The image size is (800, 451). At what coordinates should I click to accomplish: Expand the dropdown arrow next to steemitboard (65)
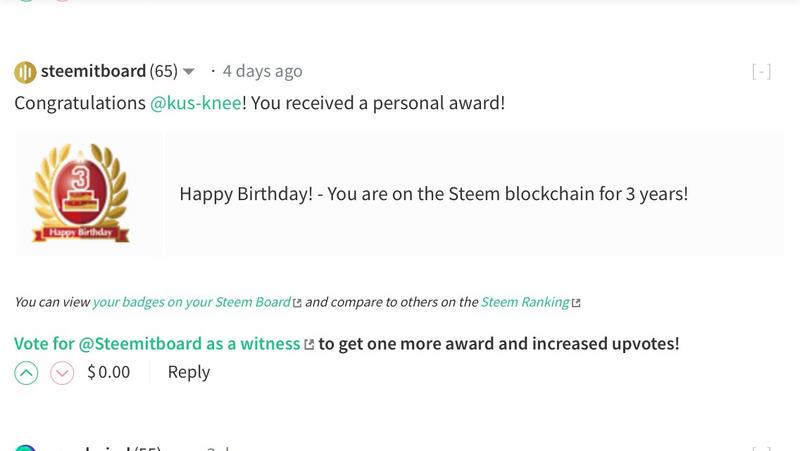(189, 72)
